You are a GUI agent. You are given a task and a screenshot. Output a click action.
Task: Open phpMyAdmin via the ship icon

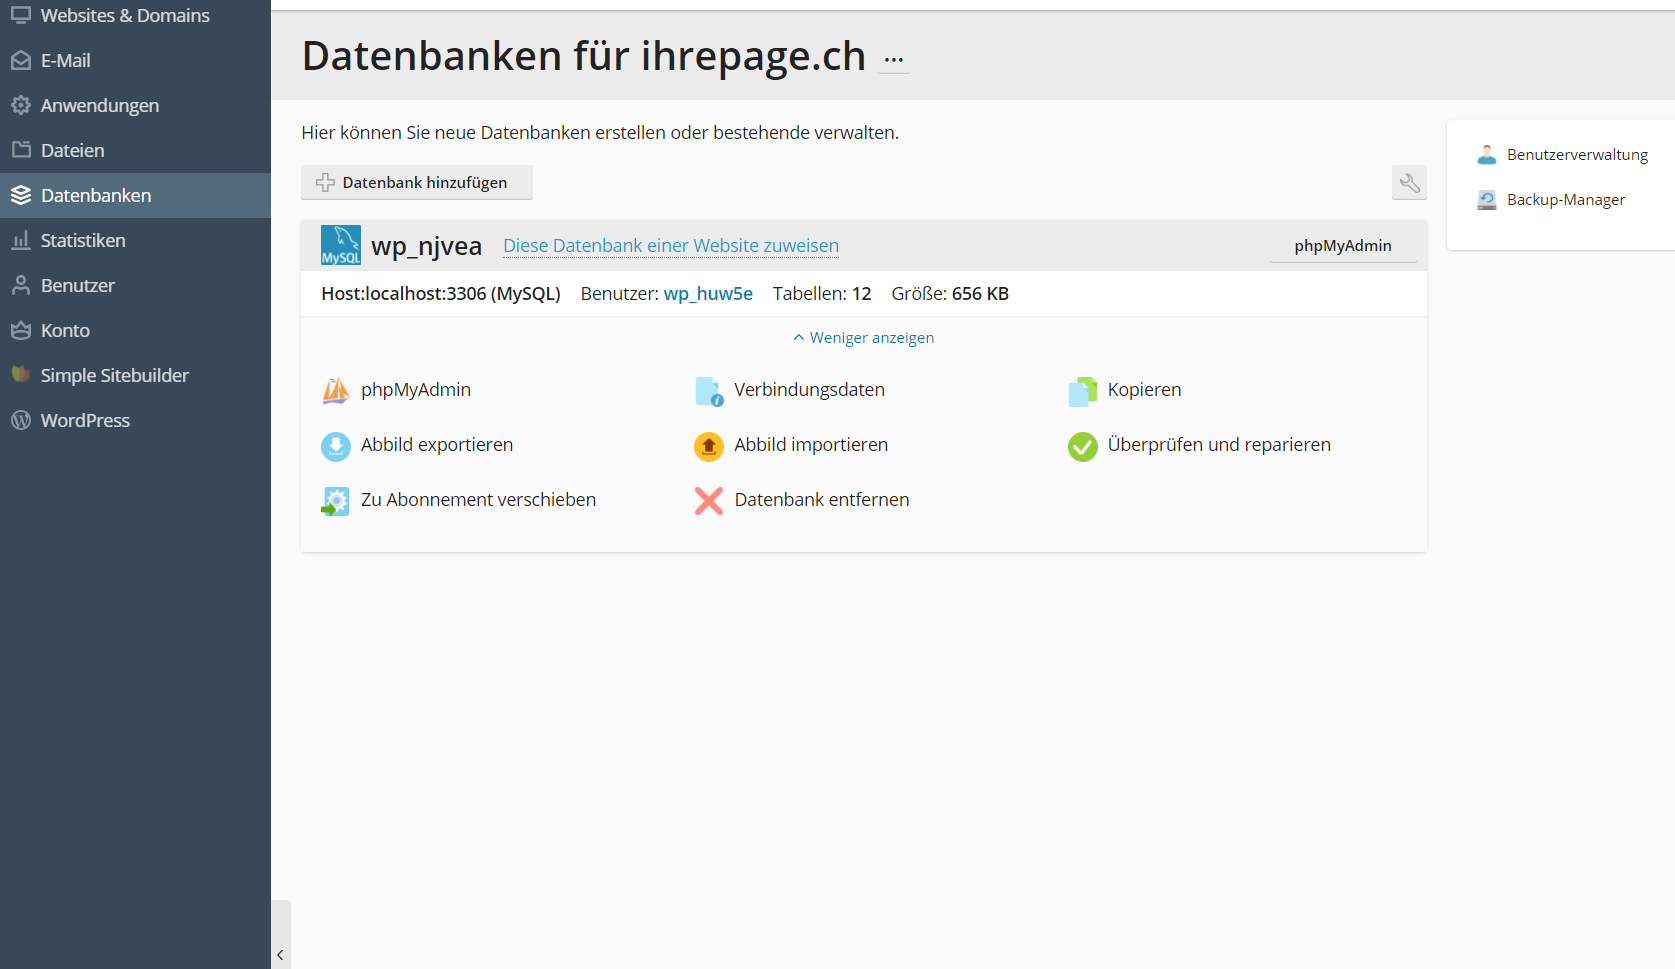coord(416,390)
